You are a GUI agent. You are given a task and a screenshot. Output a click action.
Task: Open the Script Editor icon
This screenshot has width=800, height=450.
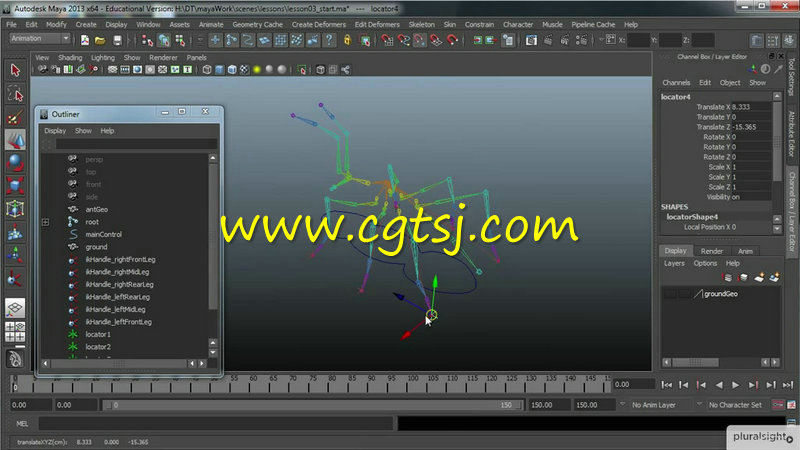click(x=791, y=423)
